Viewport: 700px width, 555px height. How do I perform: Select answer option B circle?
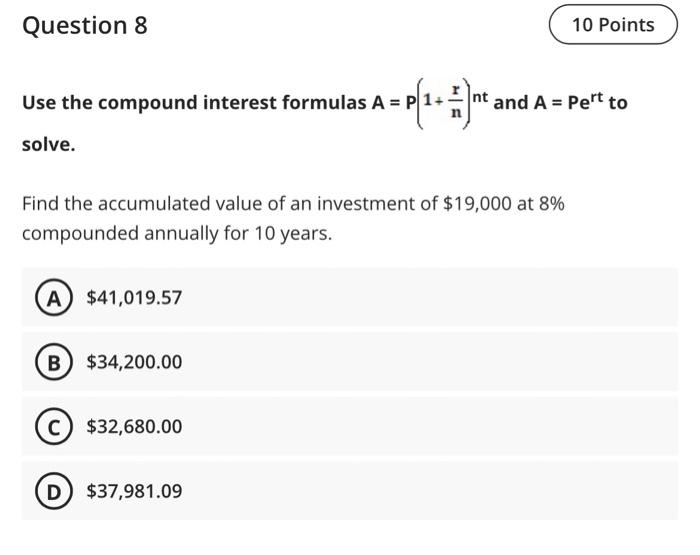(54, 362)
